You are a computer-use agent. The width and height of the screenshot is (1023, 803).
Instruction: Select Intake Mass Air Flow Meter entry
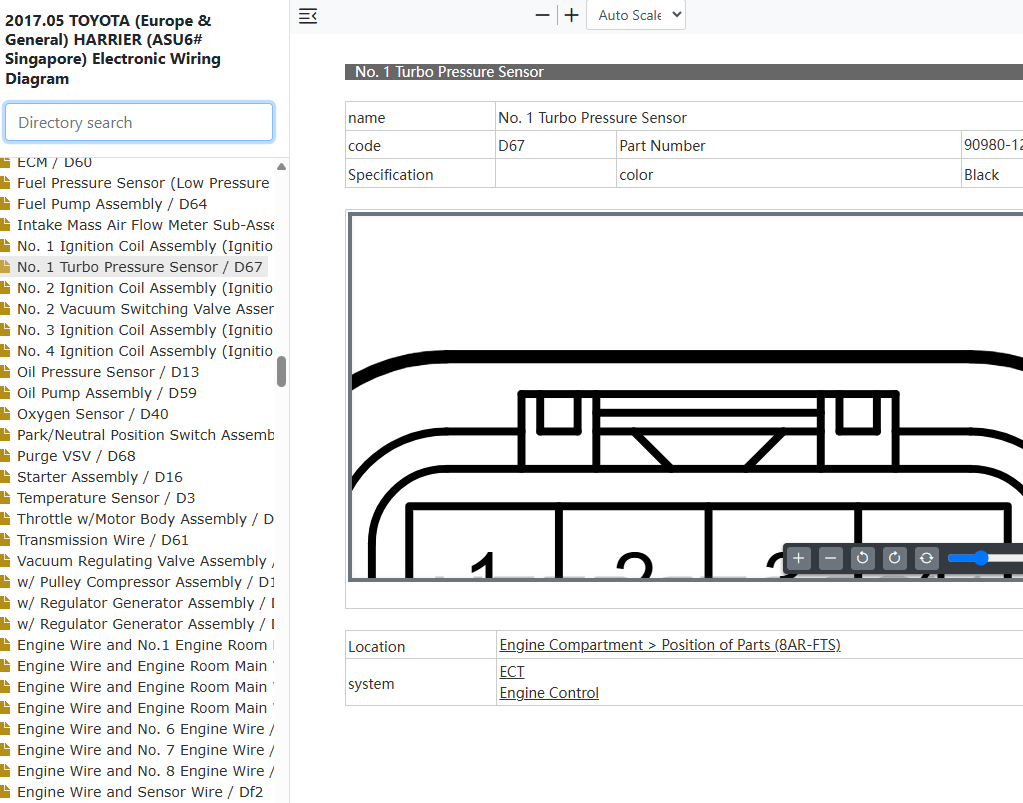coord(145,225)
